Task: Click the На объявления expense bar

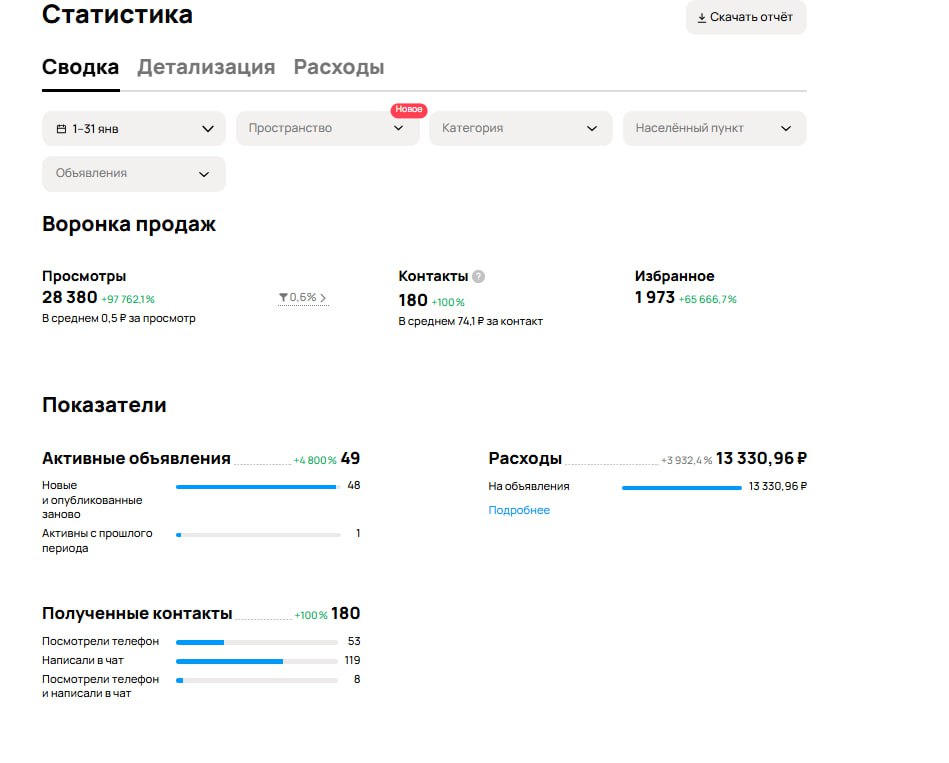Action: click(x=681, y=487)
